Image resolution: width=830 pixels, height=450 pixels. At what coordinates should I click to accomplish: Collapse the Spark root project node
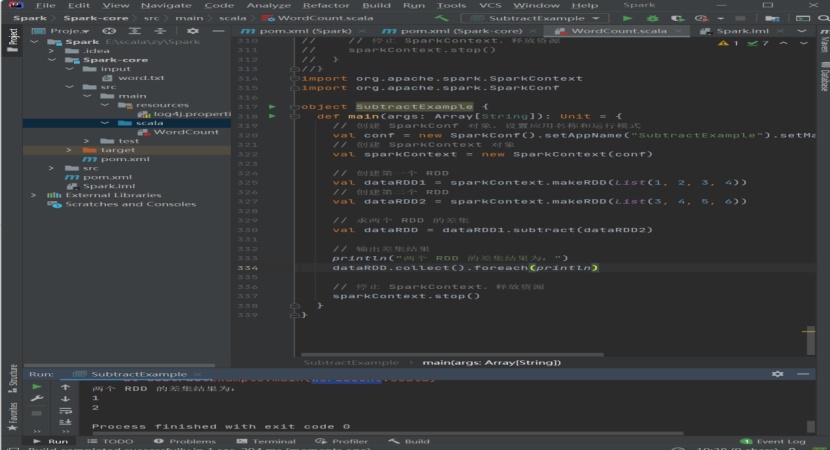click(x=34, y=42)
